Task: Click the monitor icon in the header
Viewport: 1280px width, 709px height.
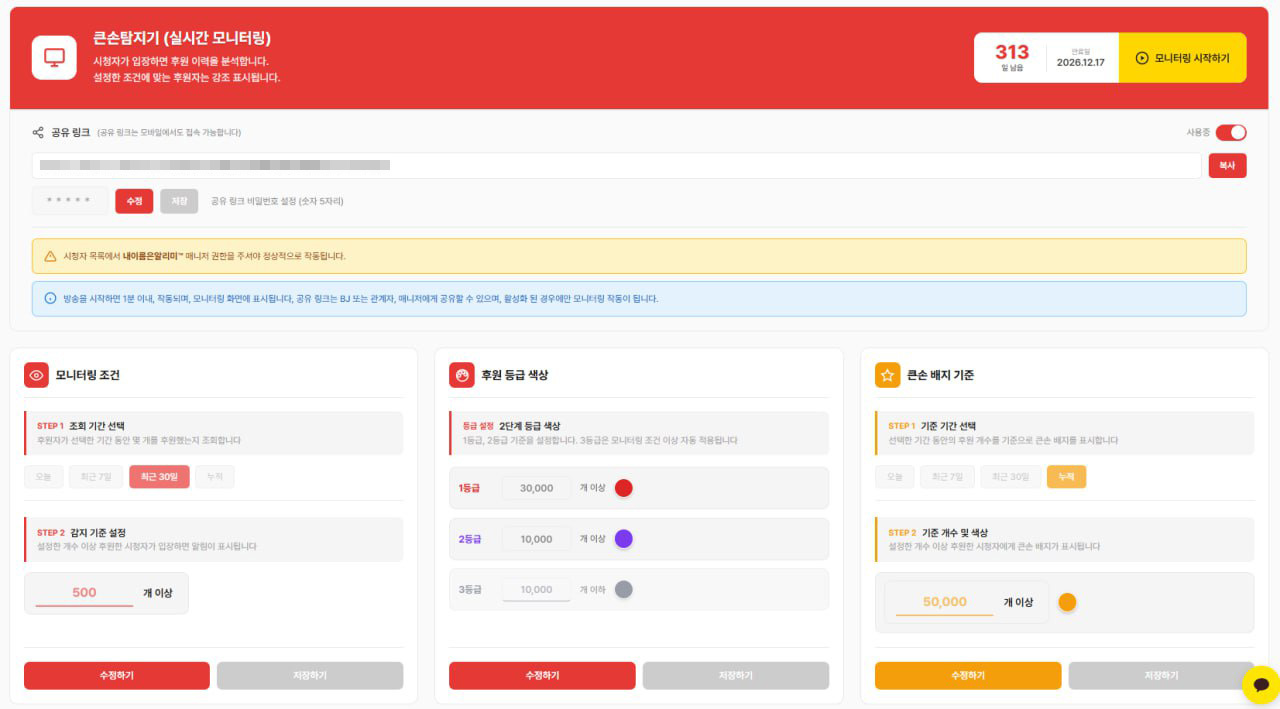Action: [54, 57]
